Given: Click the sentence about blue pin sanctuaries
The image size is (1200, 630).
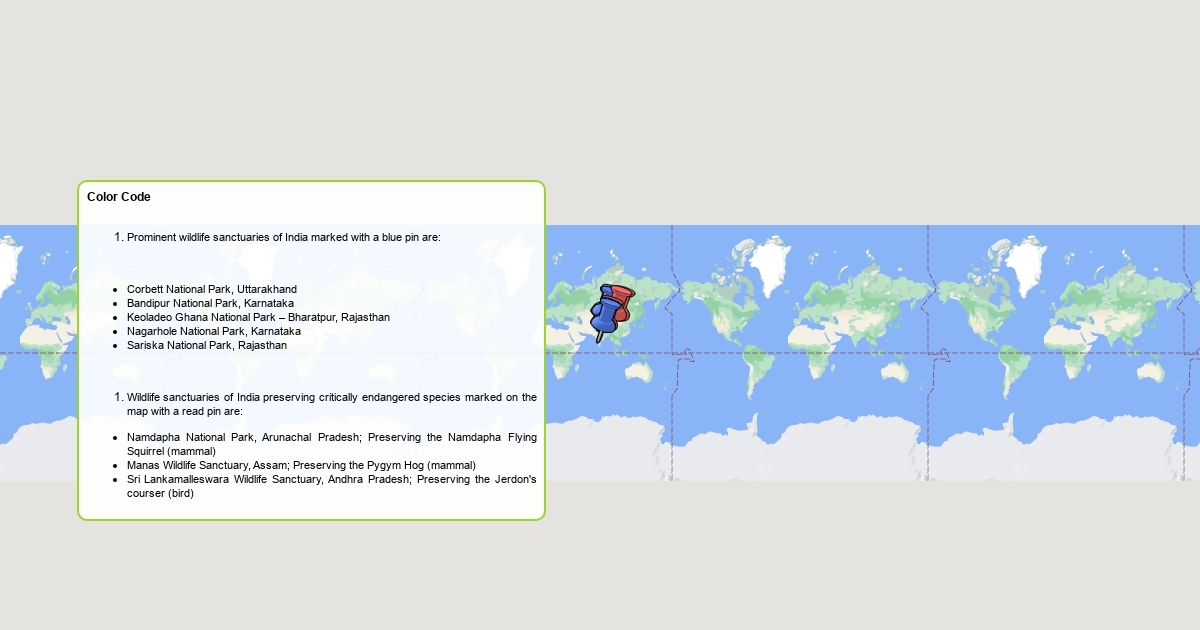Looking at the screenshot, I should coord(283,237).
